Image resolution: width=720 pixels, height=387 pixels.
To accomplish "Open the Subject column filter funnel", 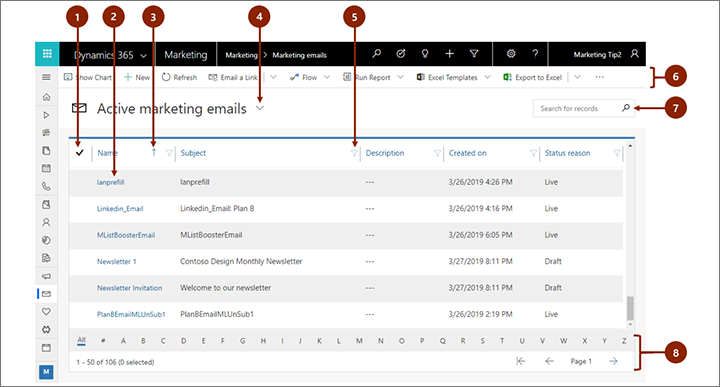I will coord(354,153).
